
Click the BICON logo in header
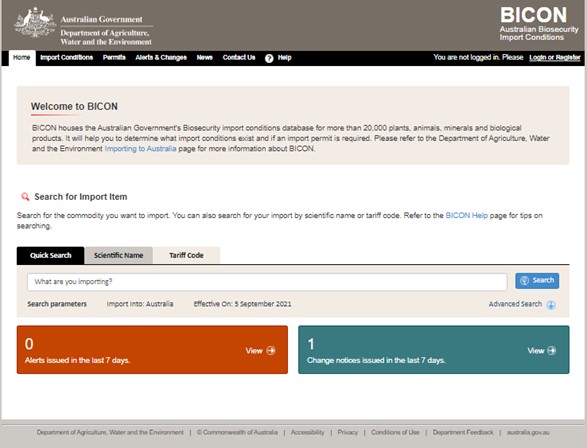[x=539, y=24]
